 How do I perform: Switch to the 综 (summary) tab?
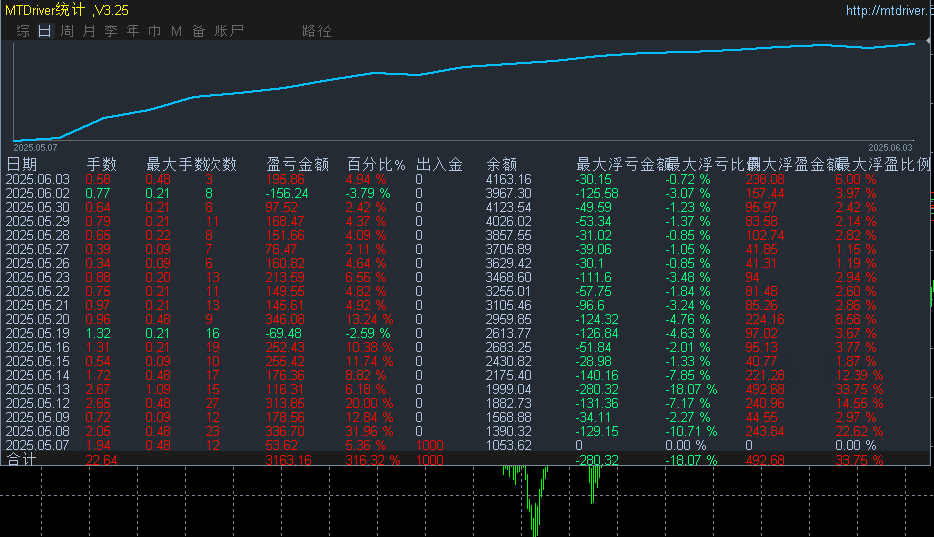point(22,31)
